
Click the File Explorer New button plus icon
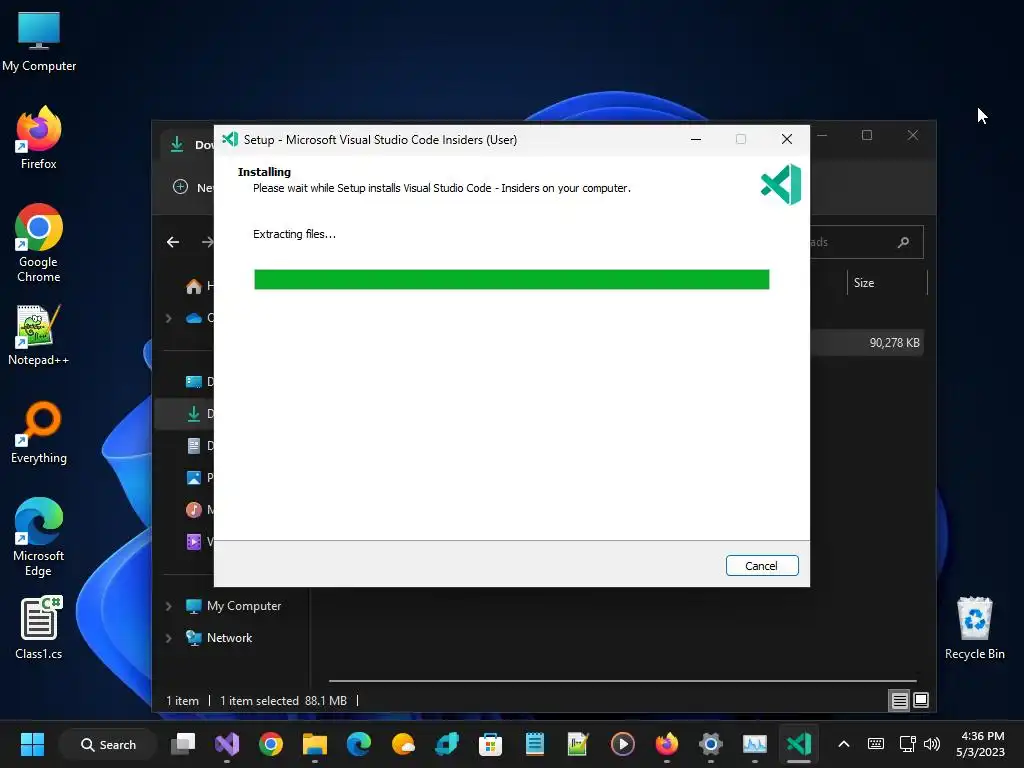180,187
